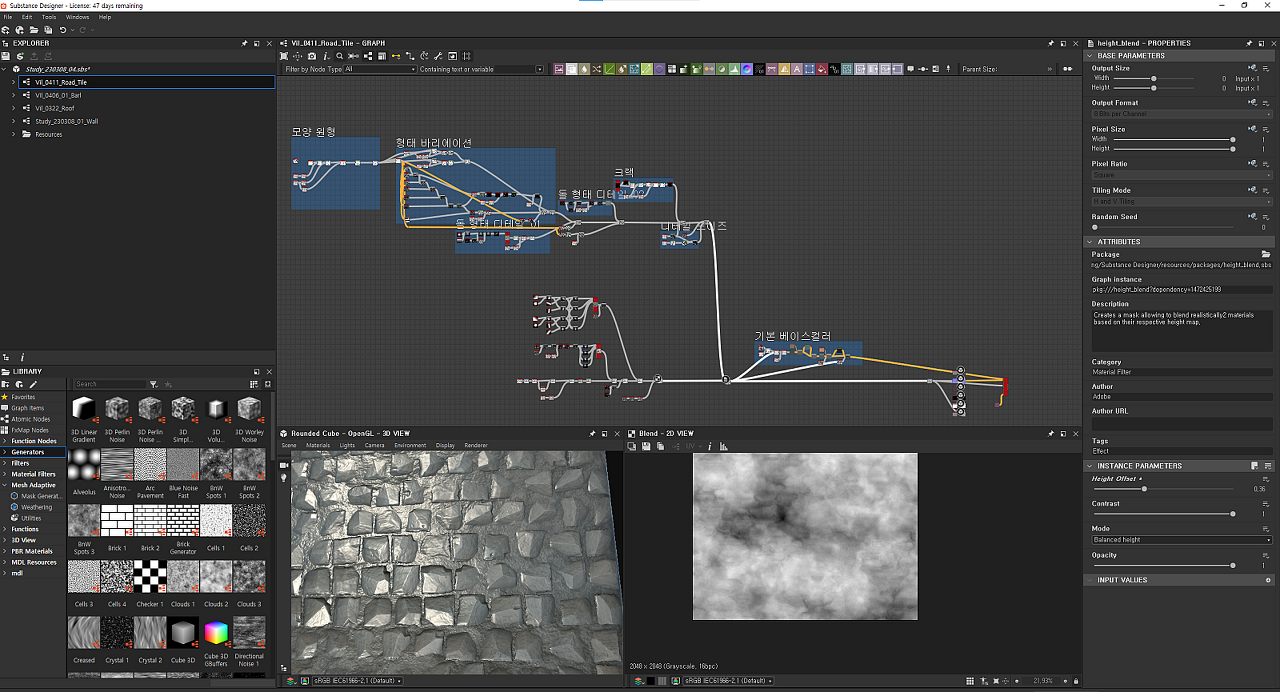Click the info icon in 2D view toolbar
Screen dimensions: 1280x692
pos(709,446)
